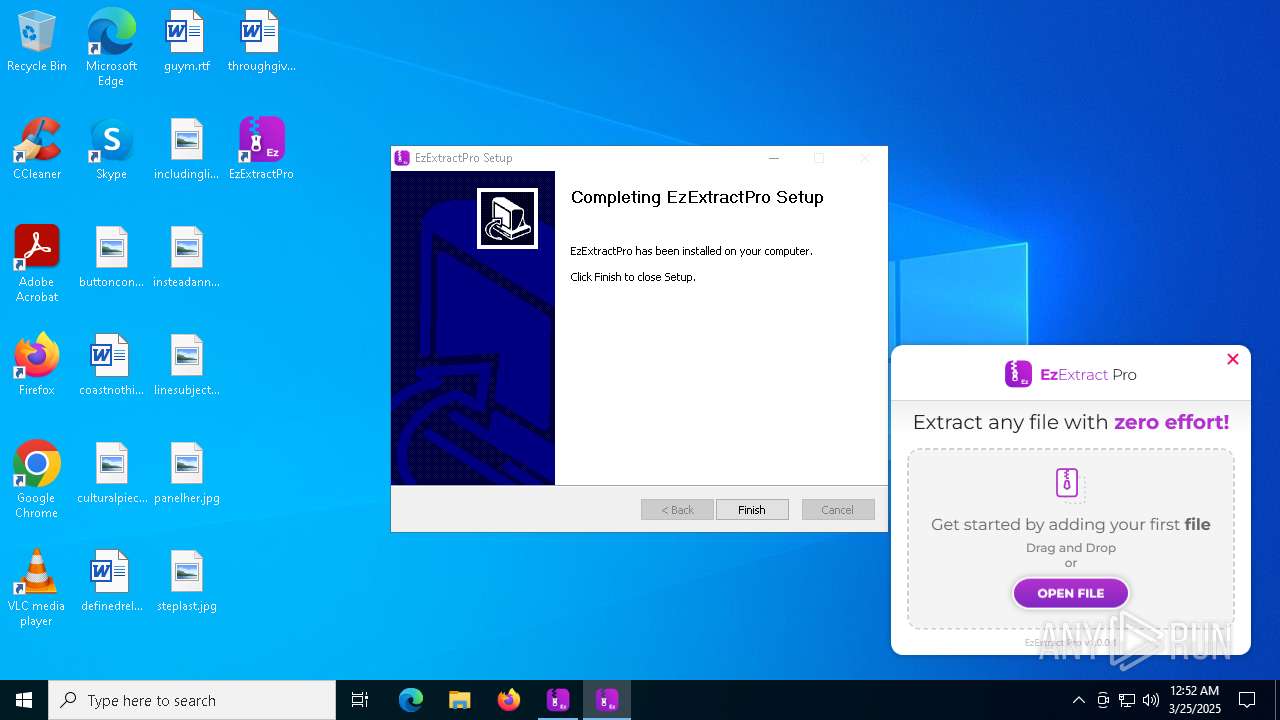Click the Back button in Setup
Image resolution: width=1280 pixels, height=720 pixels.
[x=677, y=510]
